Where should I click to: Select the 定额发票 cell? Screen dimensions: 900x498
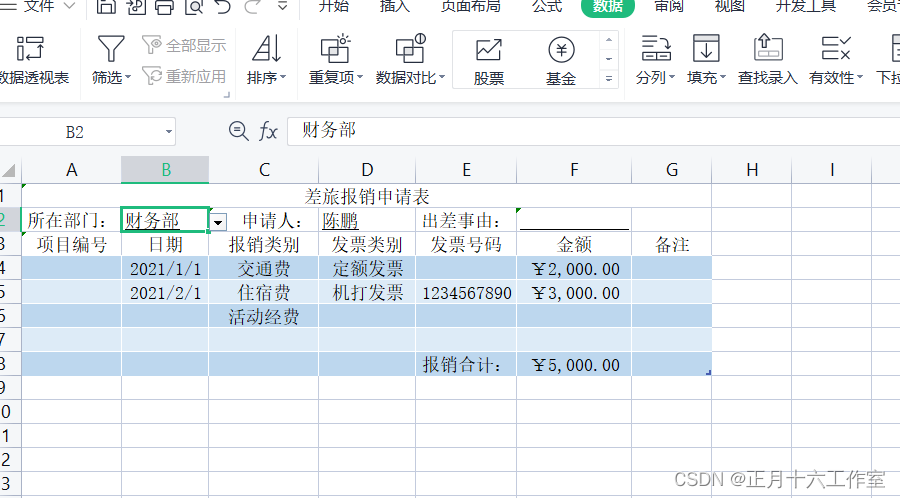point(367,269)
